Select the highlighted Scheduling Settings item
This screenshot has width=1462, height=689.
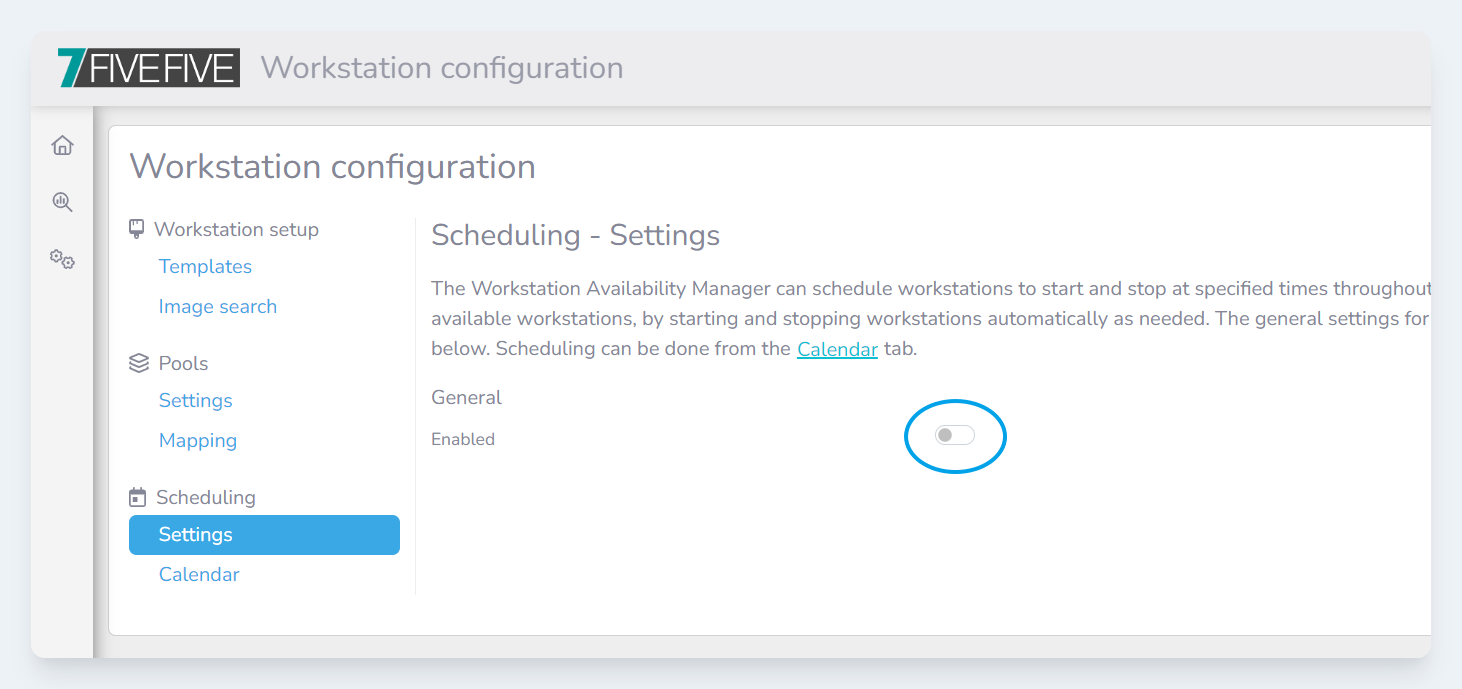pos(264,534)
